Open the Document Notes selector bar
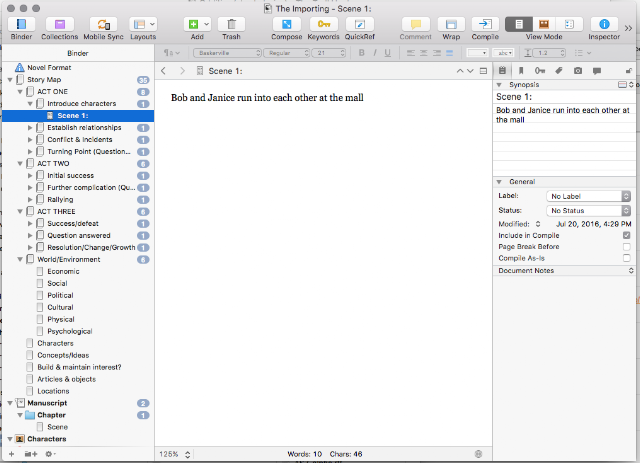 [564, 271]
